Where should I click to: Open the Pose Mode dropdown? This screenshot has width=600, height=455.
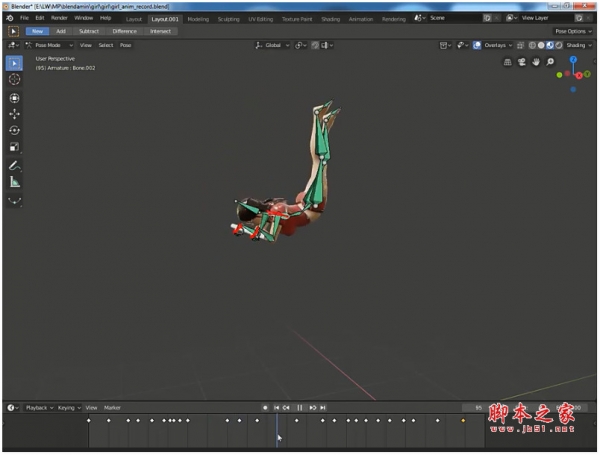(49, 45)
